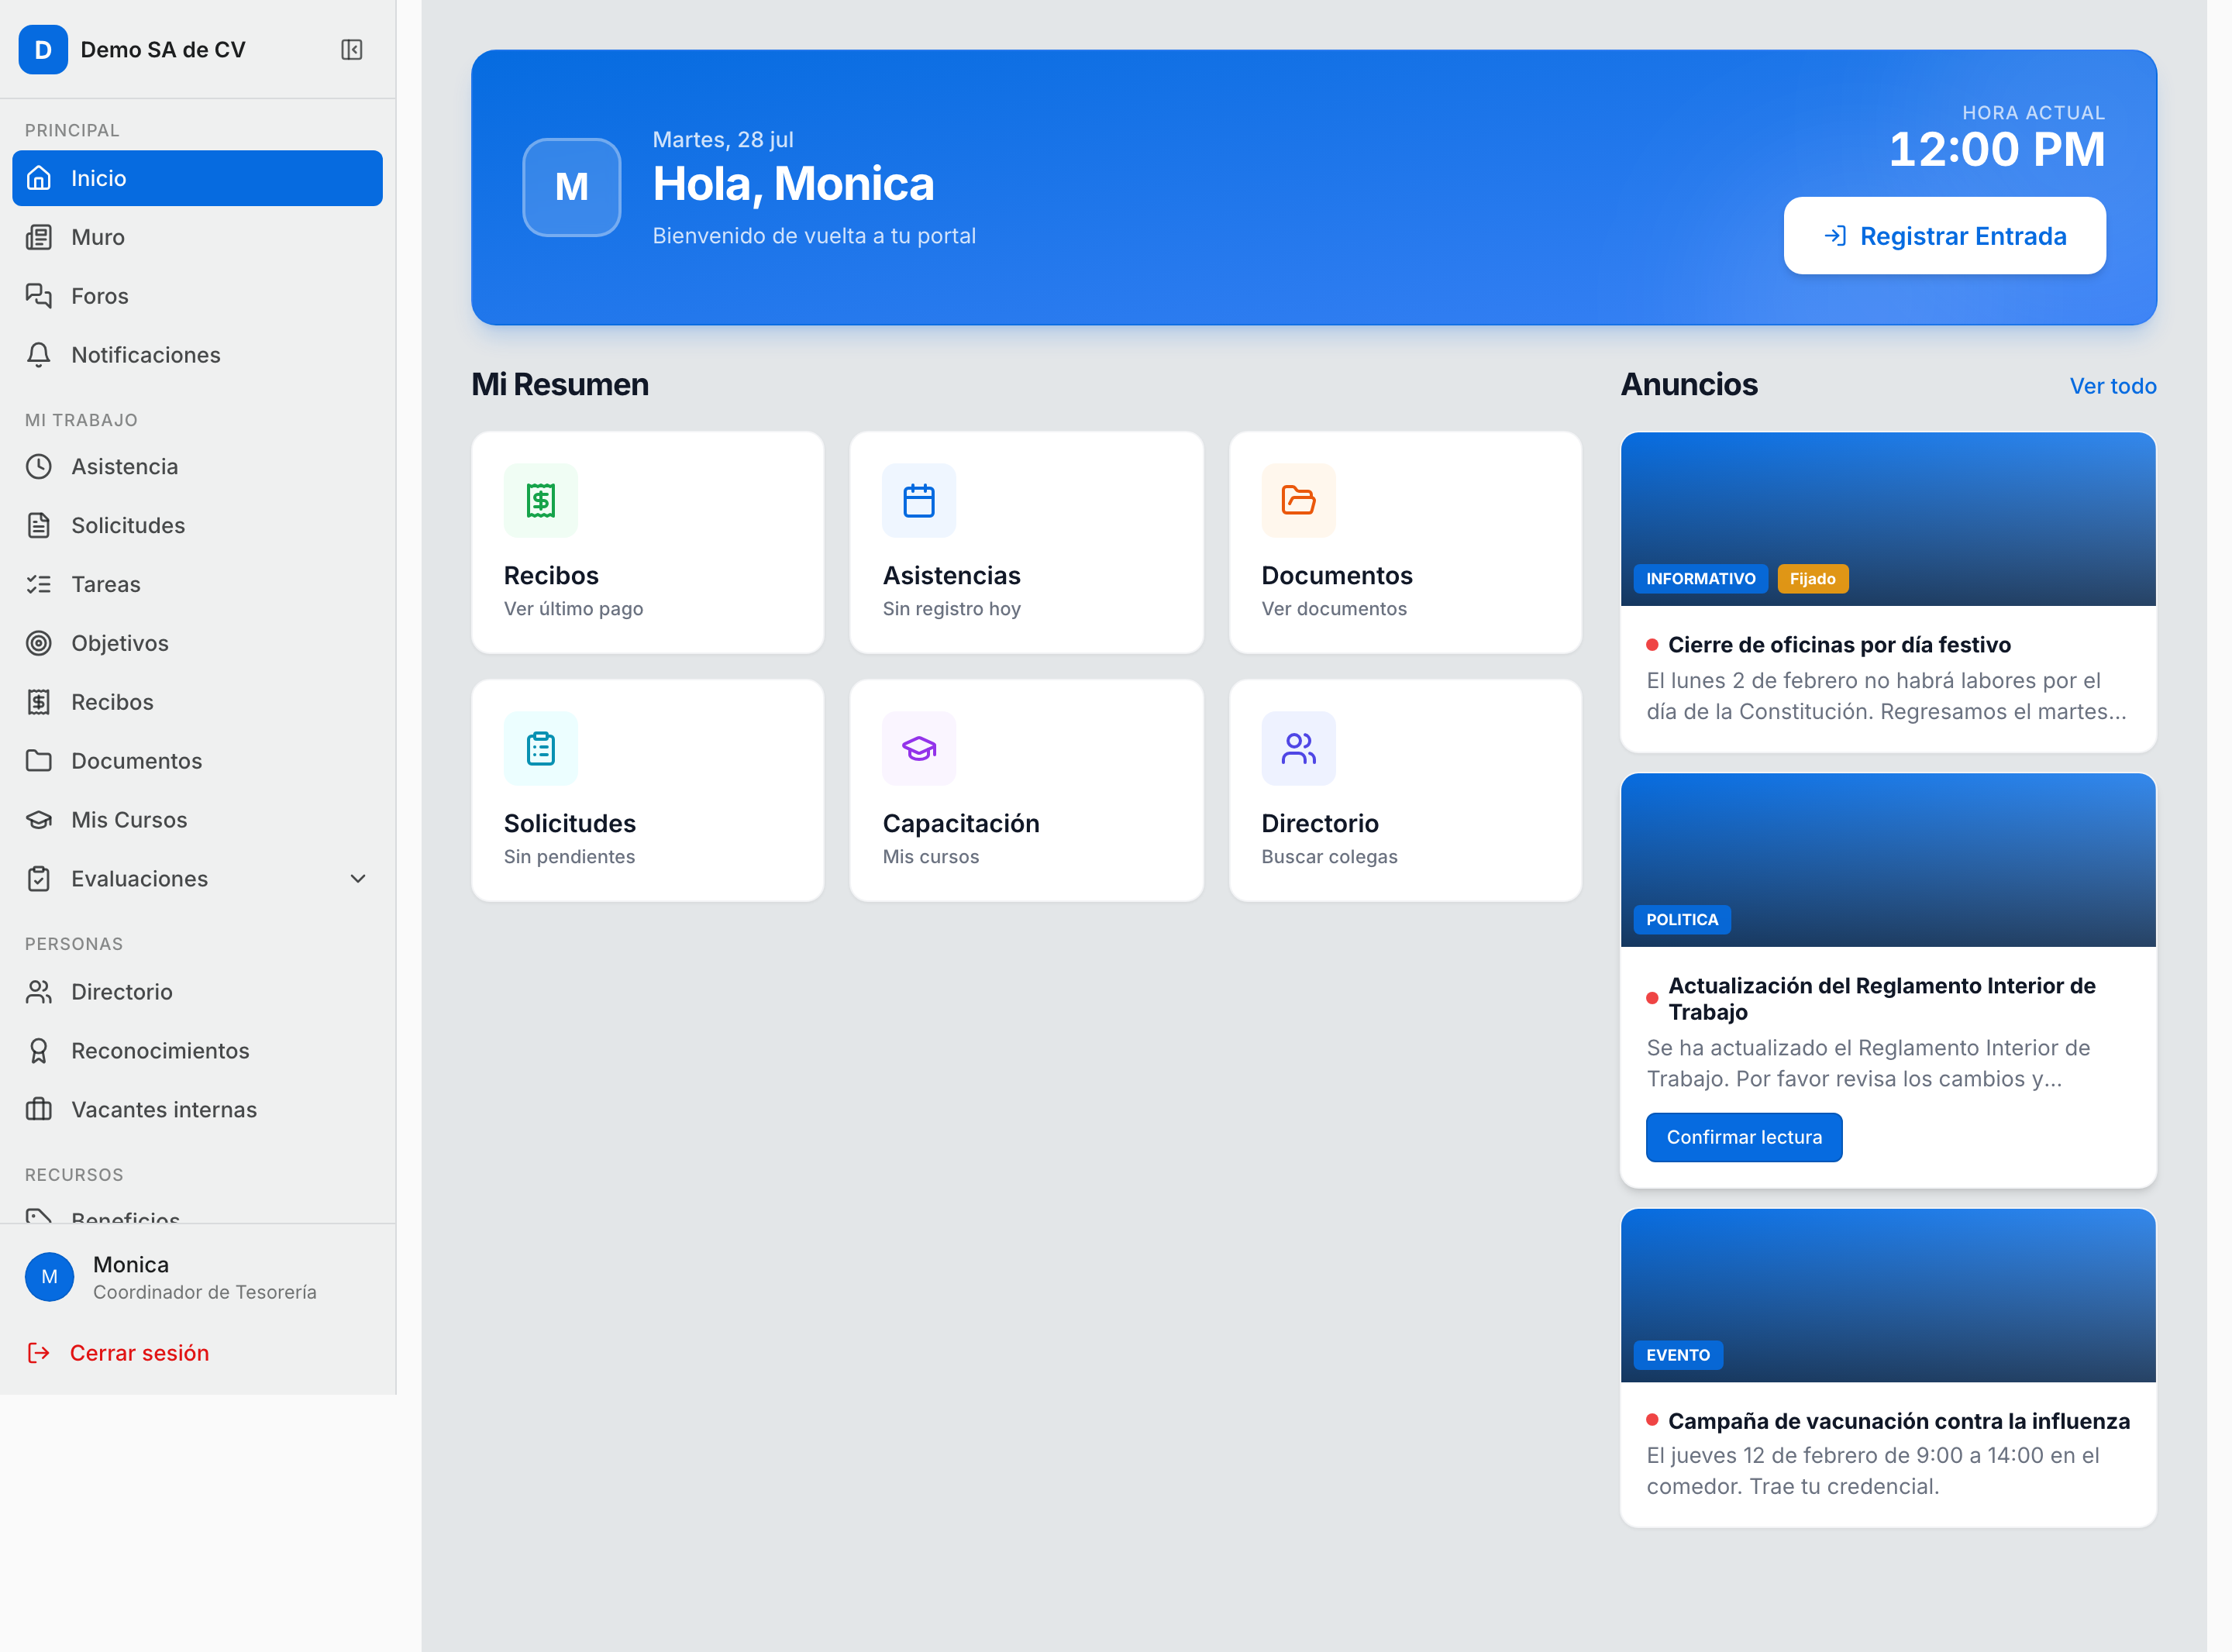Open the Muro newspaper icon
2232x1652 pixels.
tap(39, 237)
